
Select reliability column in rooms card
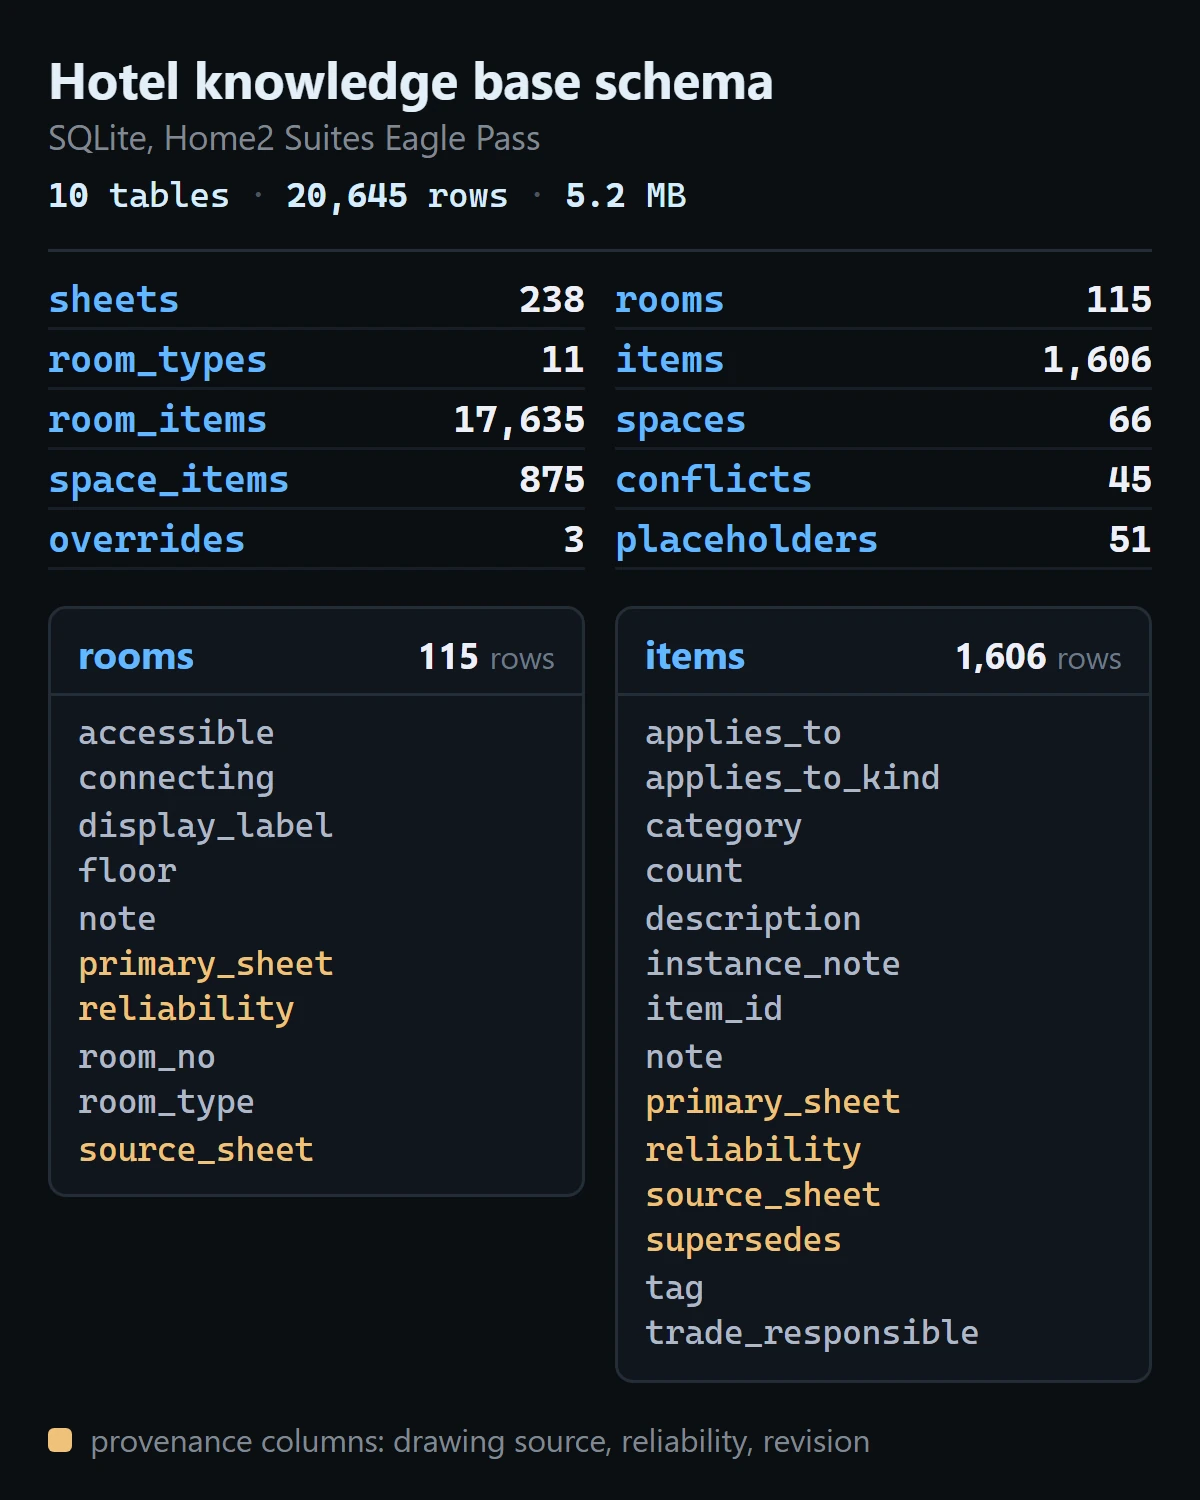(x=186, y=1010)
